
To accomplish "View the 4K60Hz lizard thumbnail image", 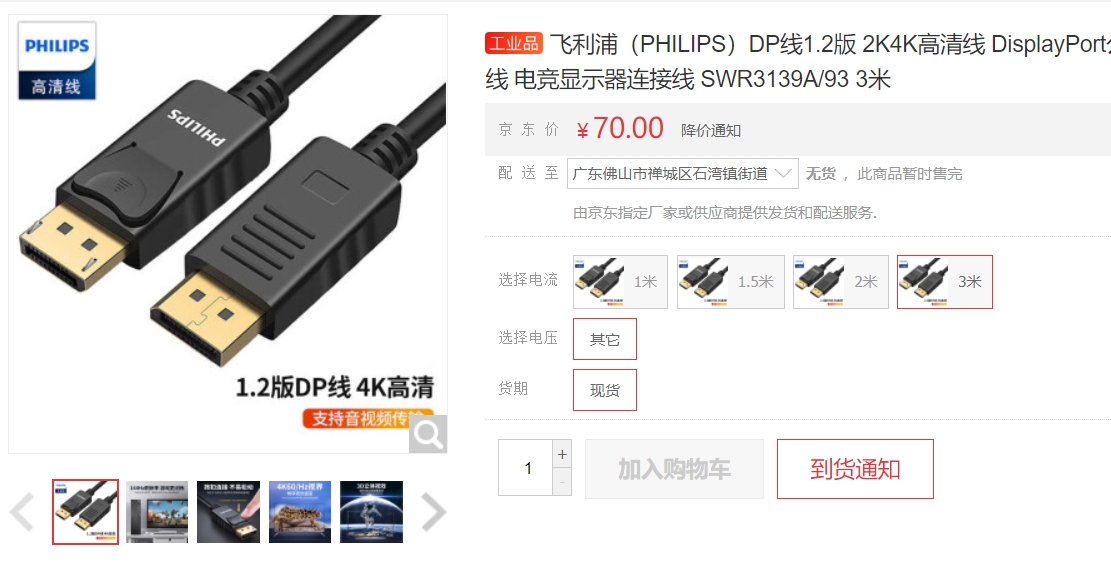I will coord(300,512).
